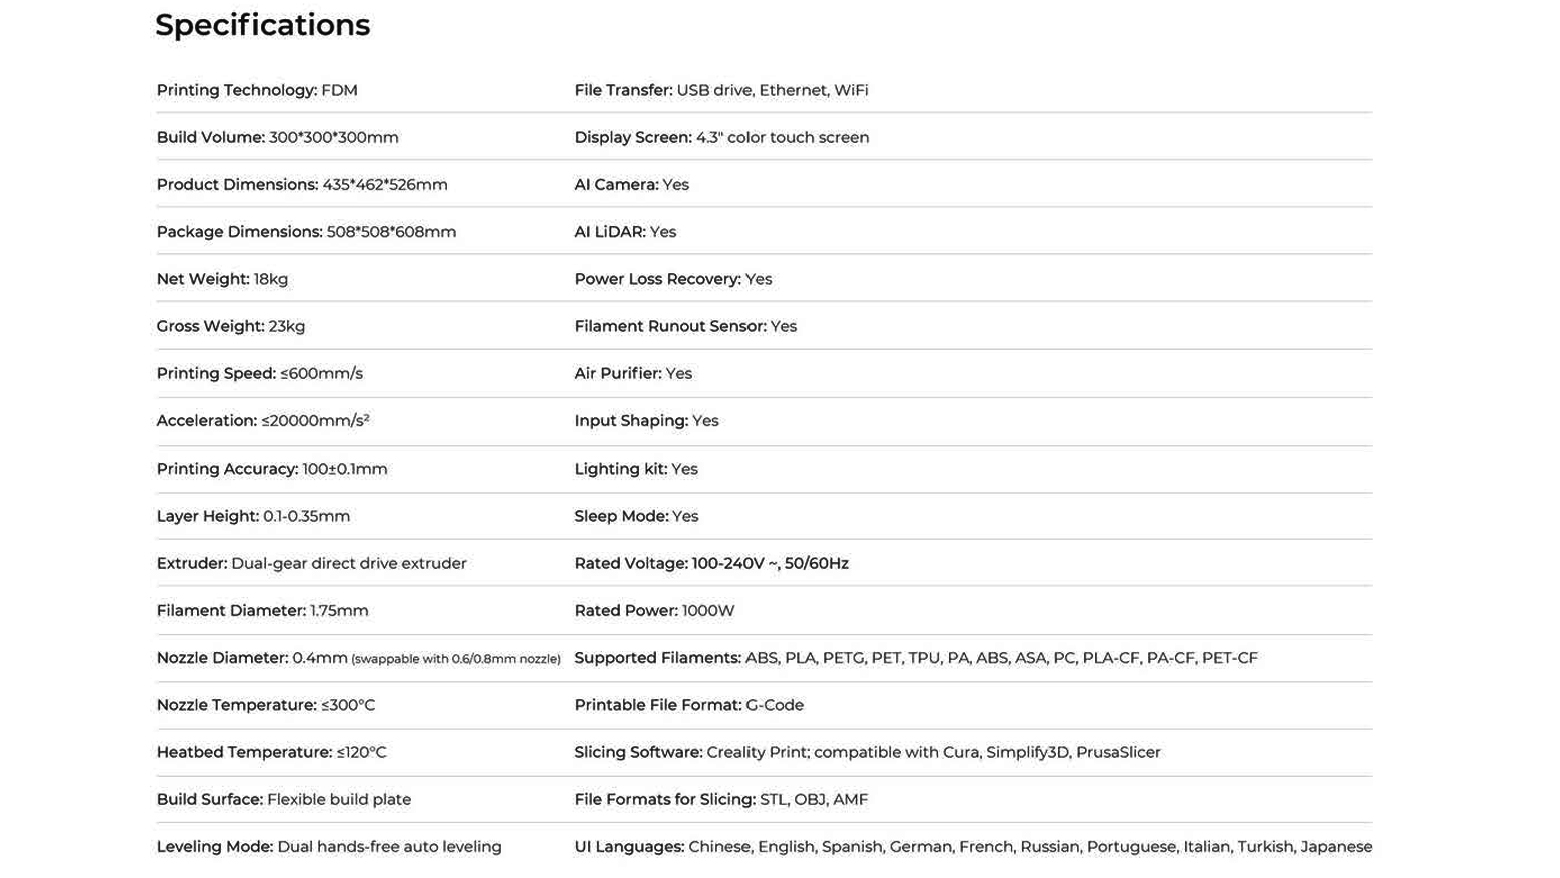This screenshot has width=1560, height=878.
Task: Select the Extruder dual-gear direct drive text
Action: pyautogui.click(x=311, y=563)
